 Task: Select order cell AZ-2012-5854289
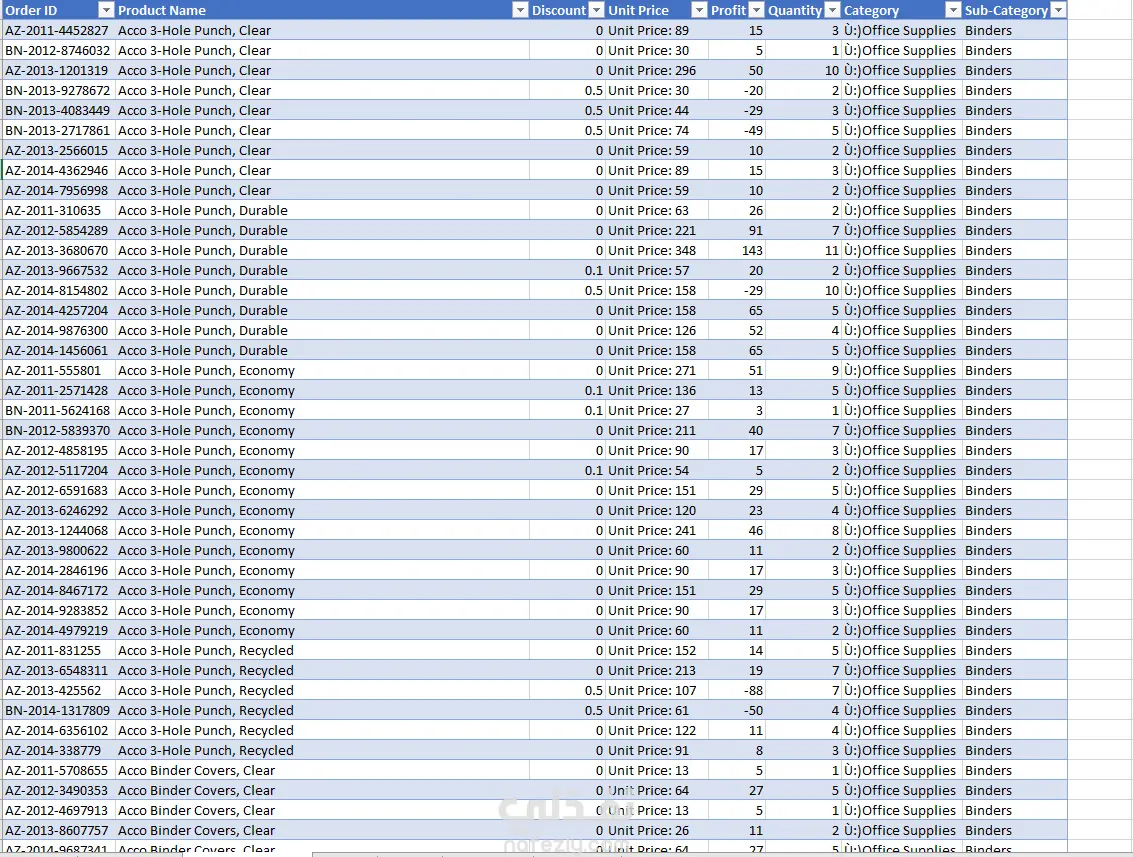[x=58, y=231]
